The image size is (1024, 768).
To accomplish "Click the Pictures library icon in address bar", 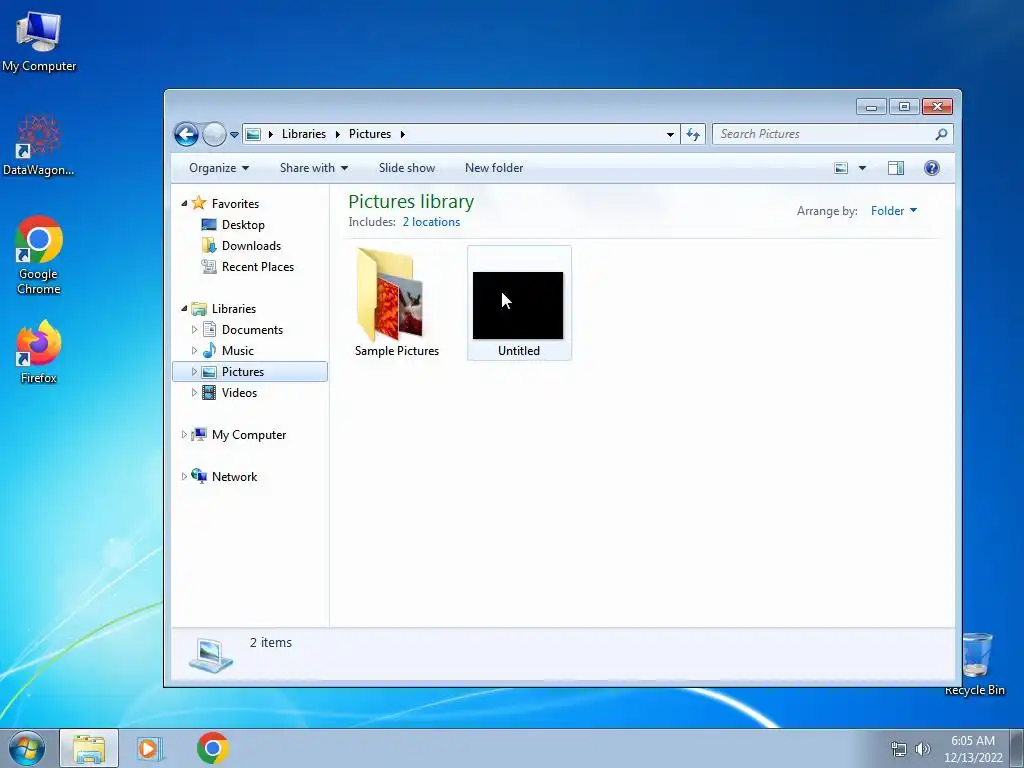I will (x=253, y=134).
